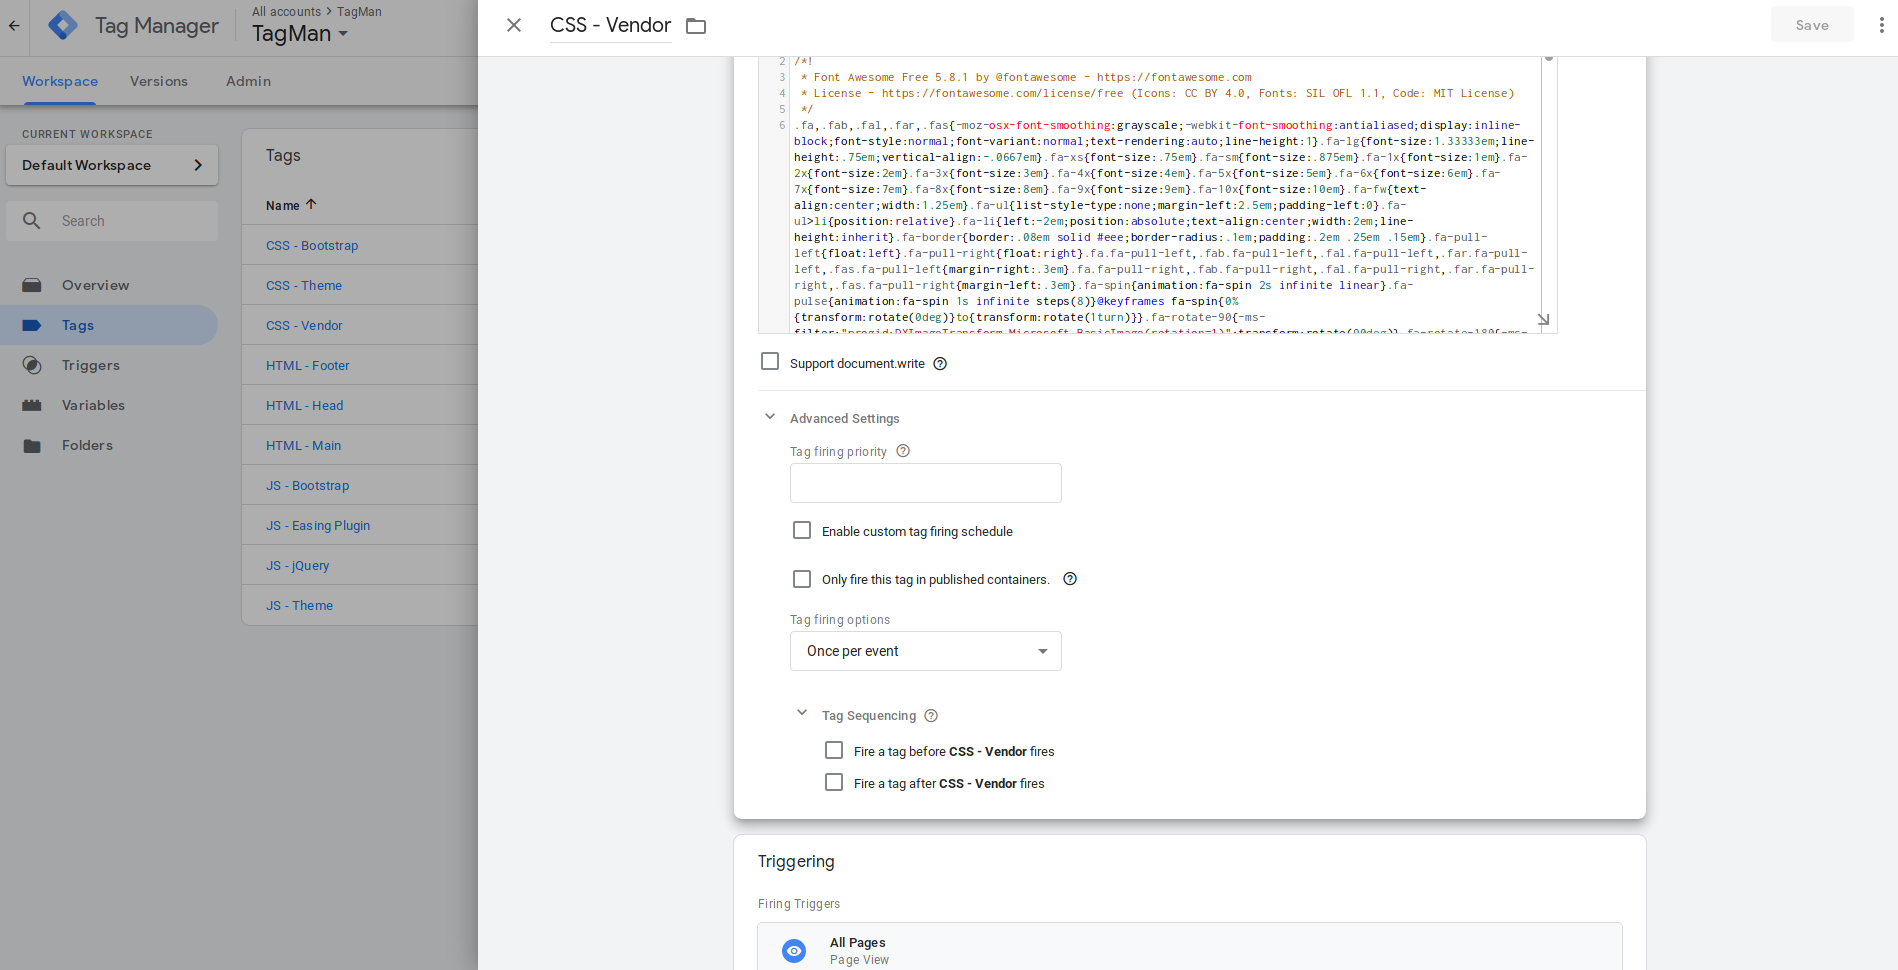Screen dimensions: 1898x970
Task: Click the Variables icon in the sidebar
Action: (32, 405)
